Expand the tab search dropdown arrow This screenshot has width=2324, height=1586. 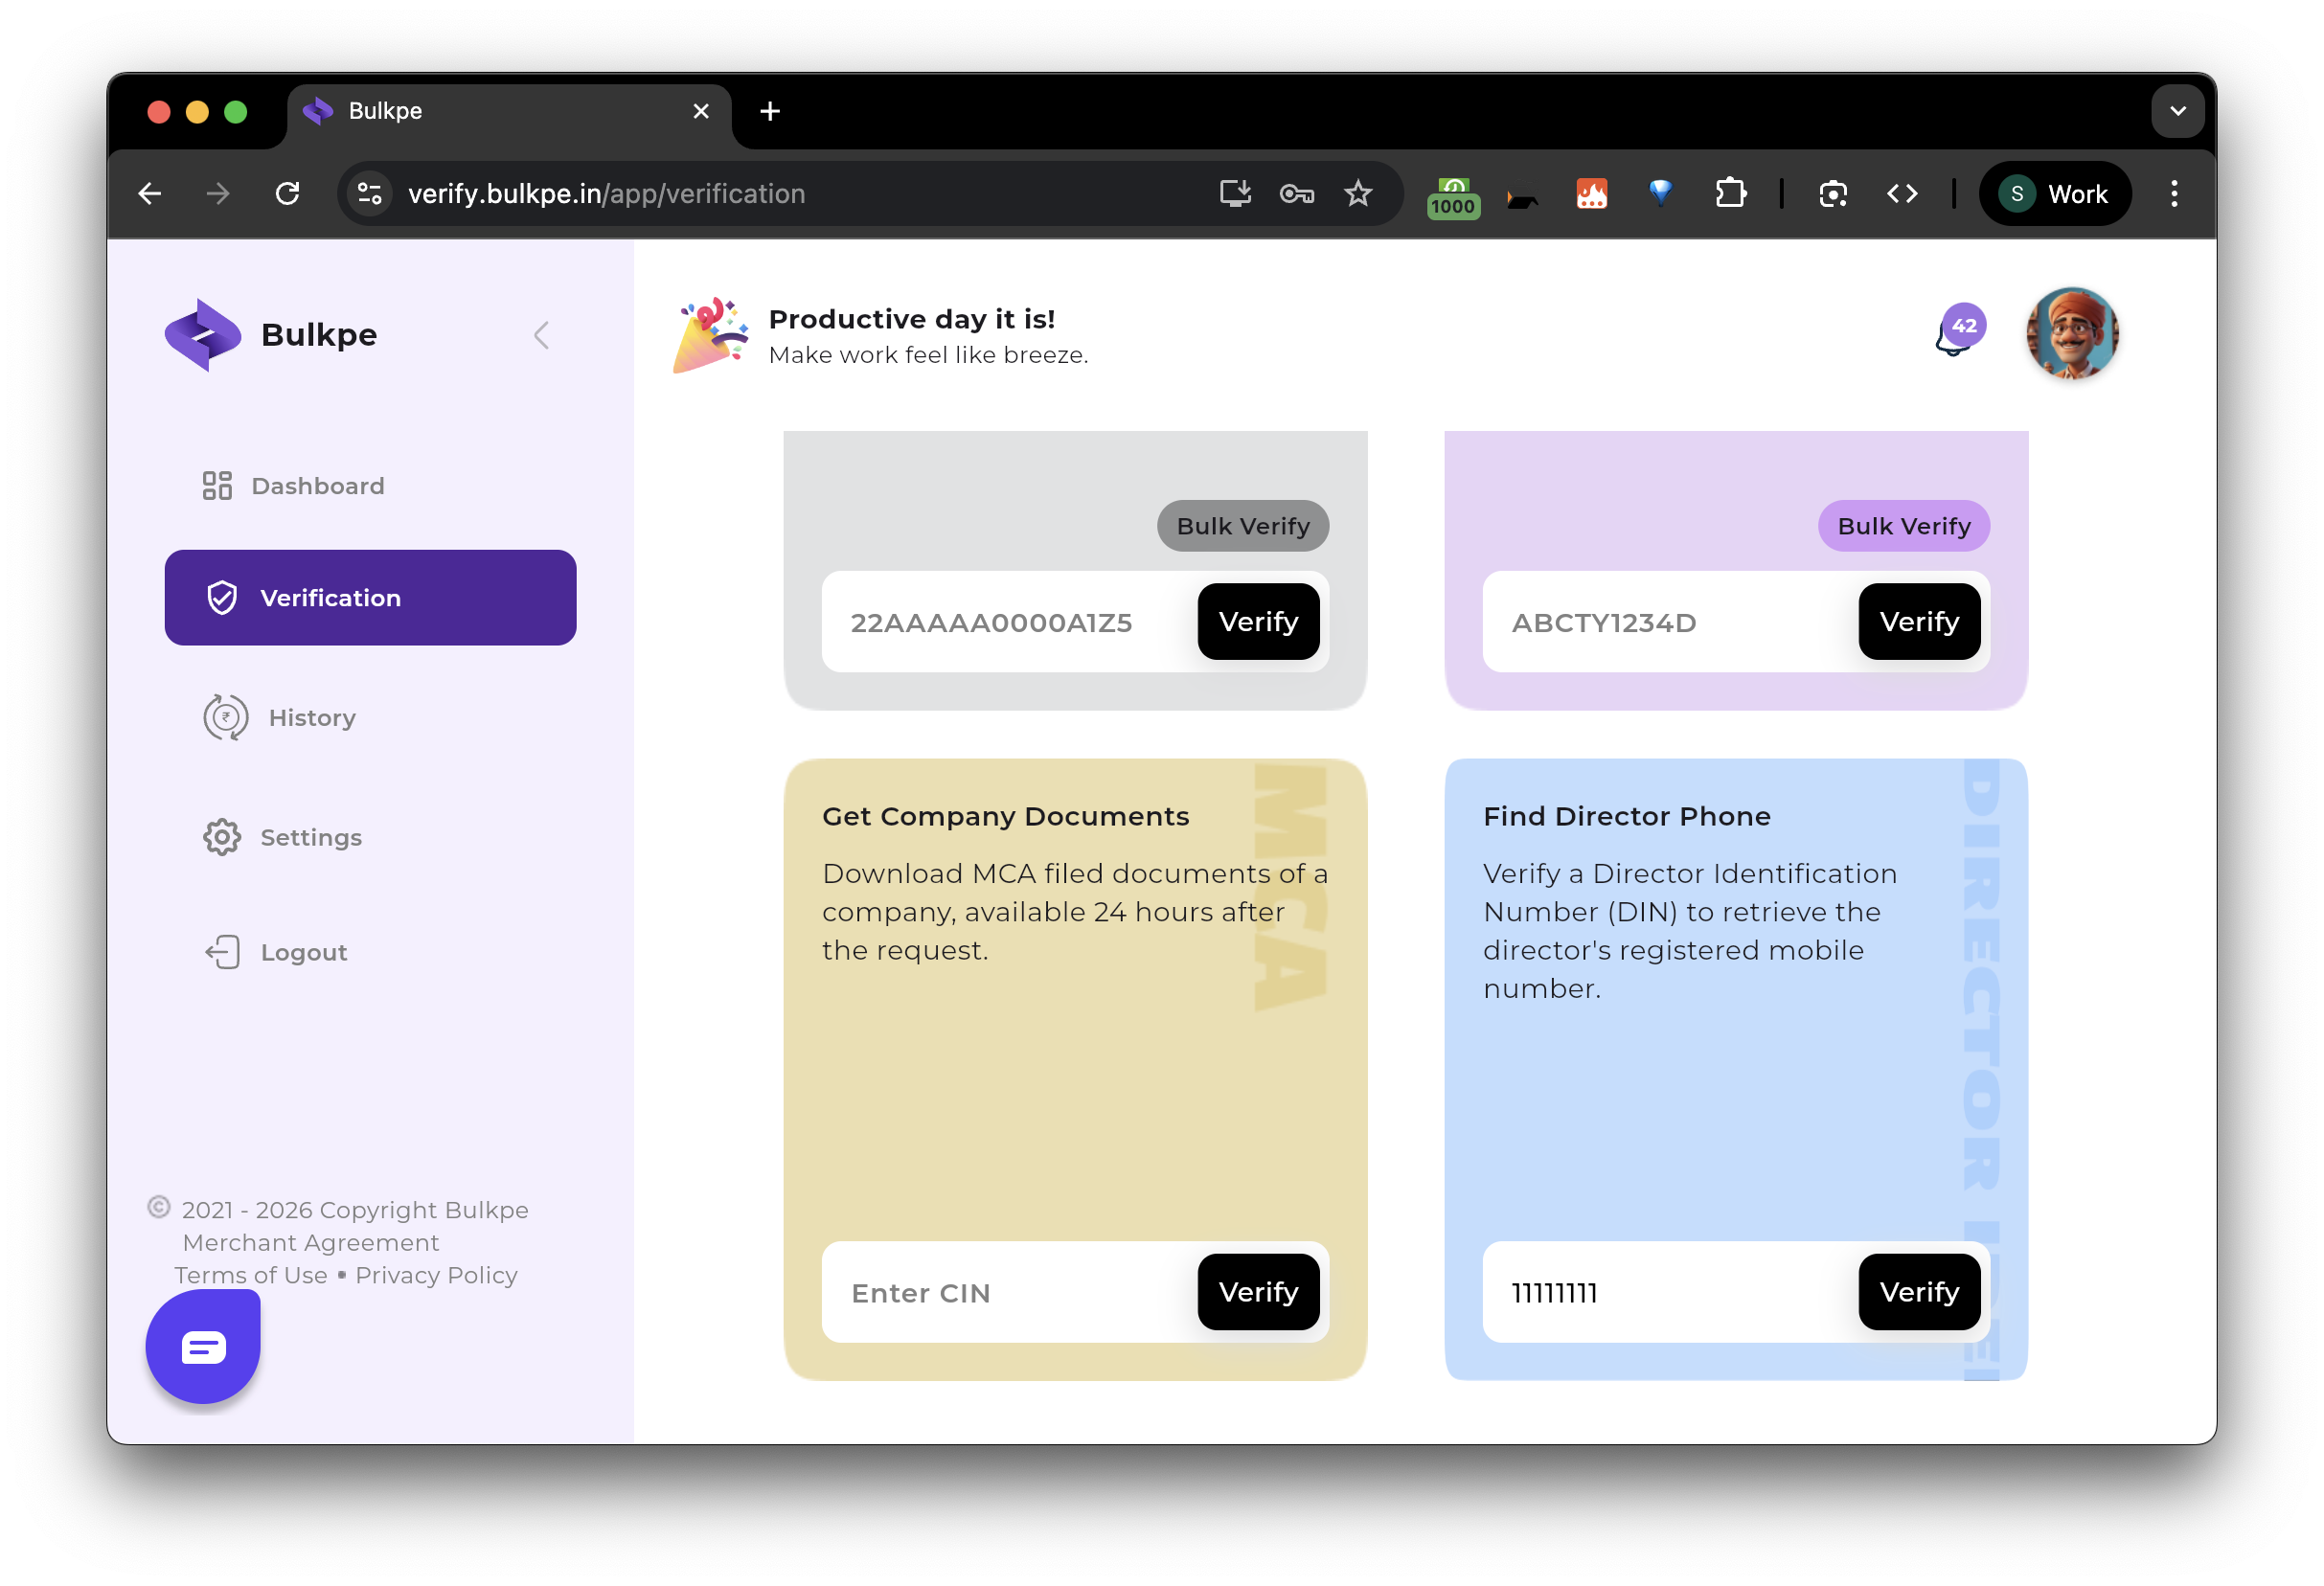(x=2177, y=111)
